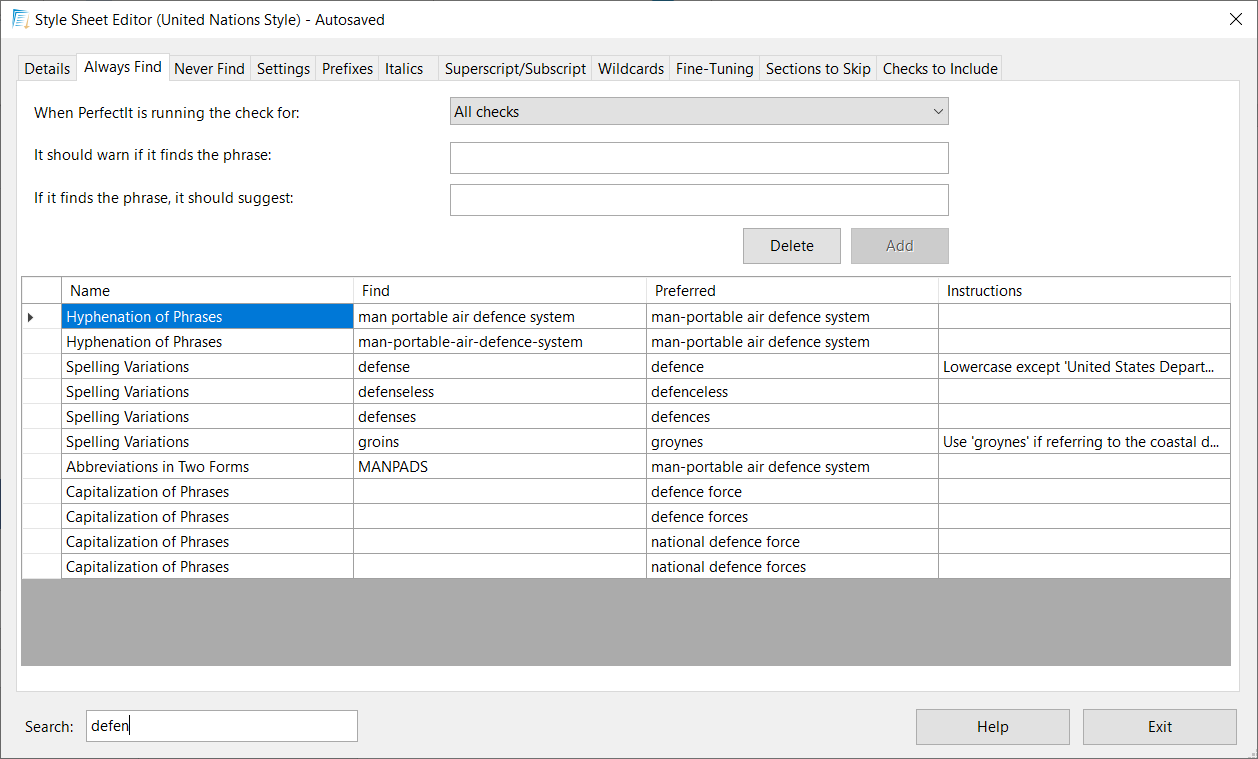
Task: Go to the Superscript/Subscript tab
Action: tap(515, 69)
